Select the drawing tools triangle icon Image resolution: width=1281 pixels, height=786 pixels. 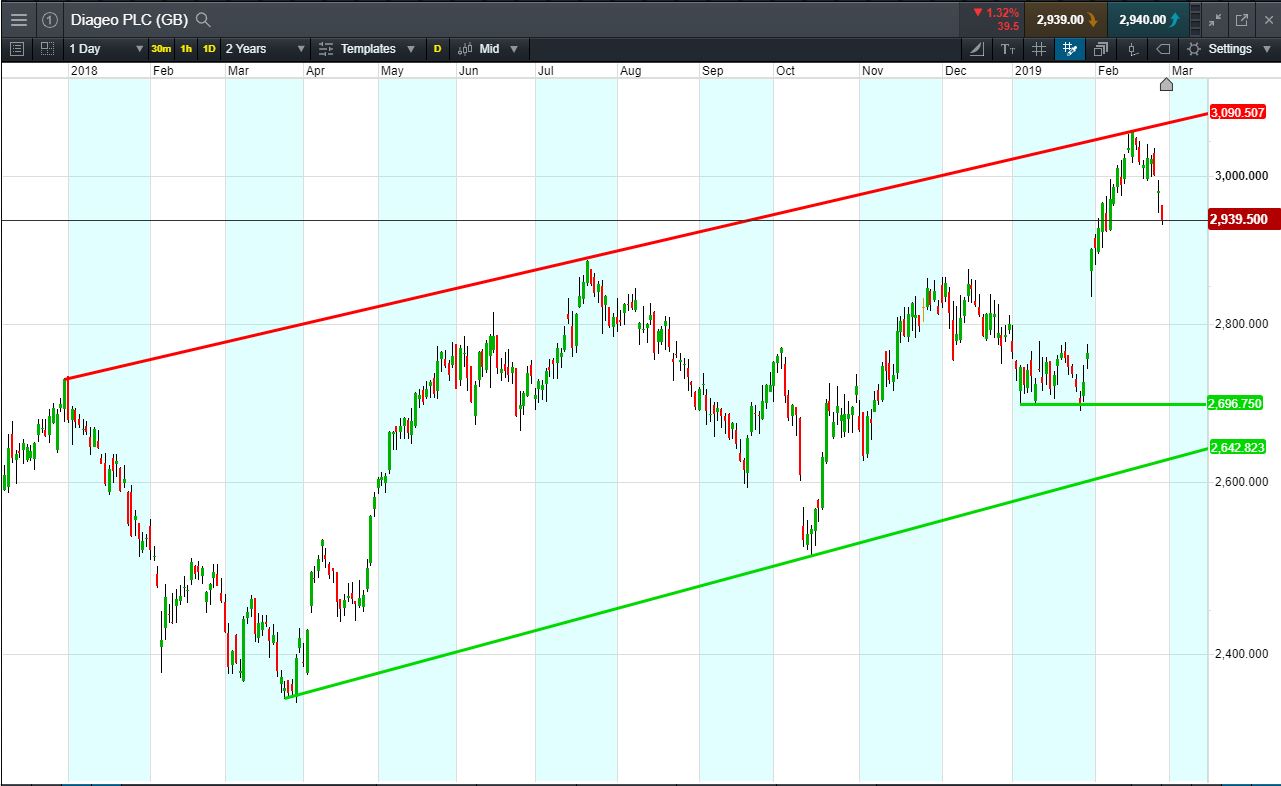978,48
